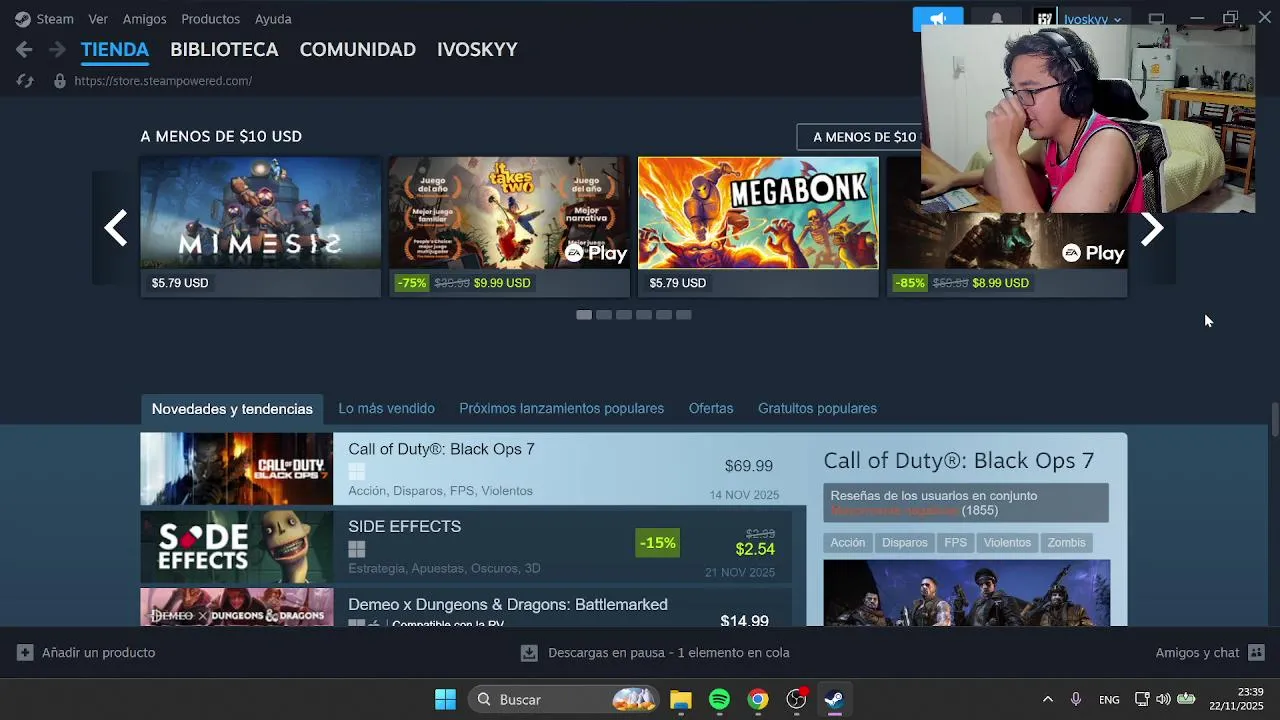Switch to Big Picture mode monitor icon
This screenshot has width=1280, height=720.
pos(1156,19)
